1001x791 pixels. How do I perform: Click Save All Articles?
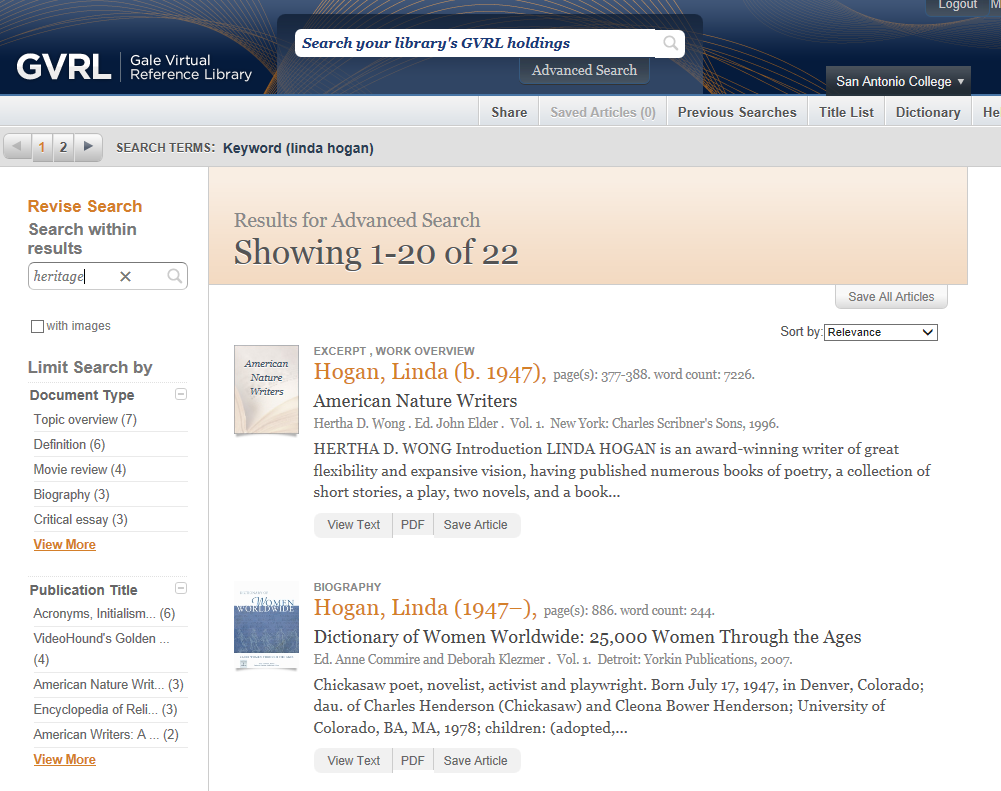[891, 297]
